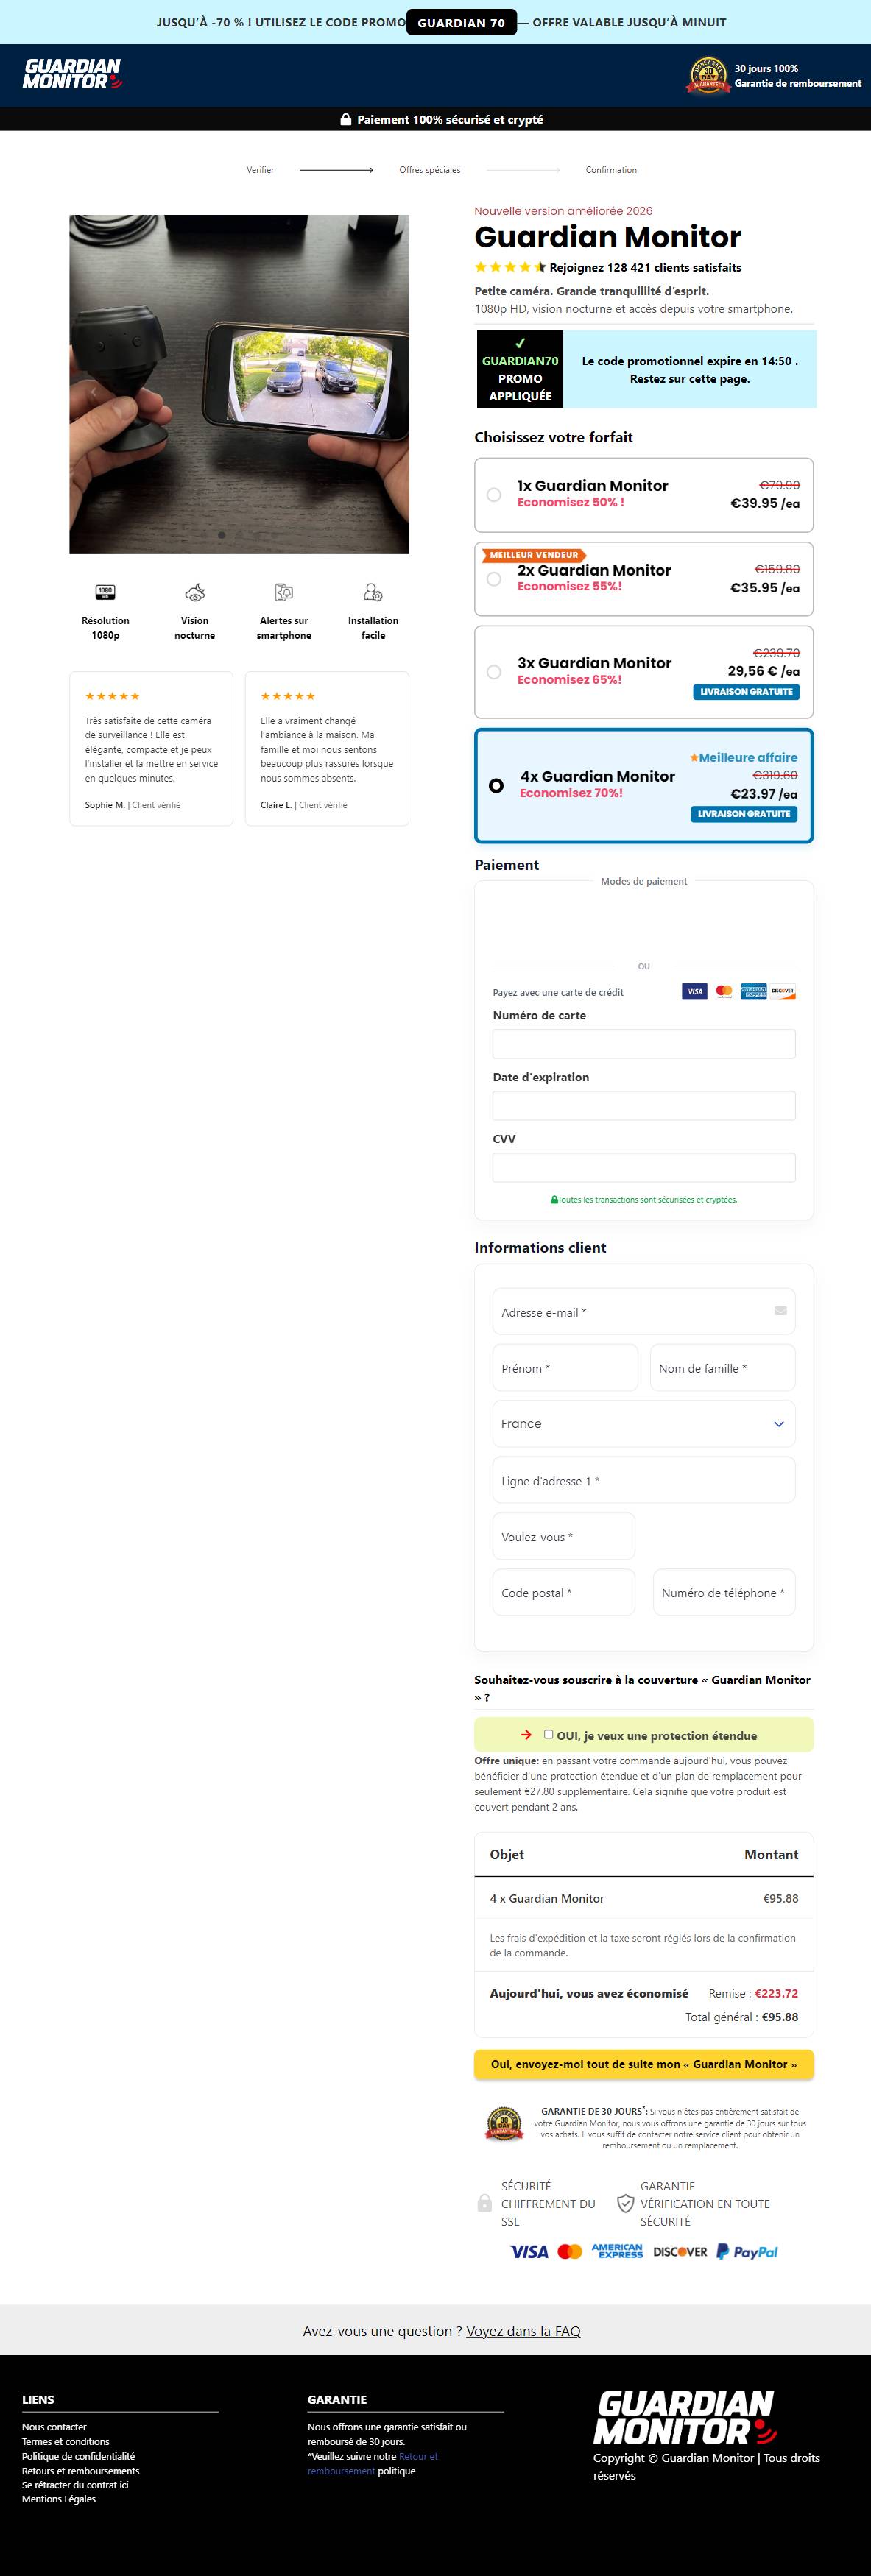871x2576 pixels.
Task: Click the Alertes sur smartphone icon
Action: (x=284, y=592)
